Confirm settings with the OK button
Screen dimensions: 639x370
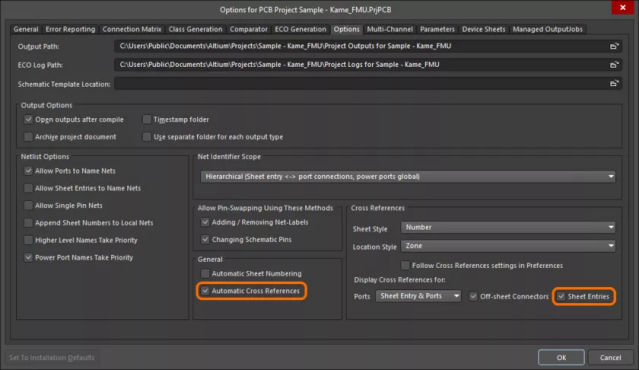[561, 357]
